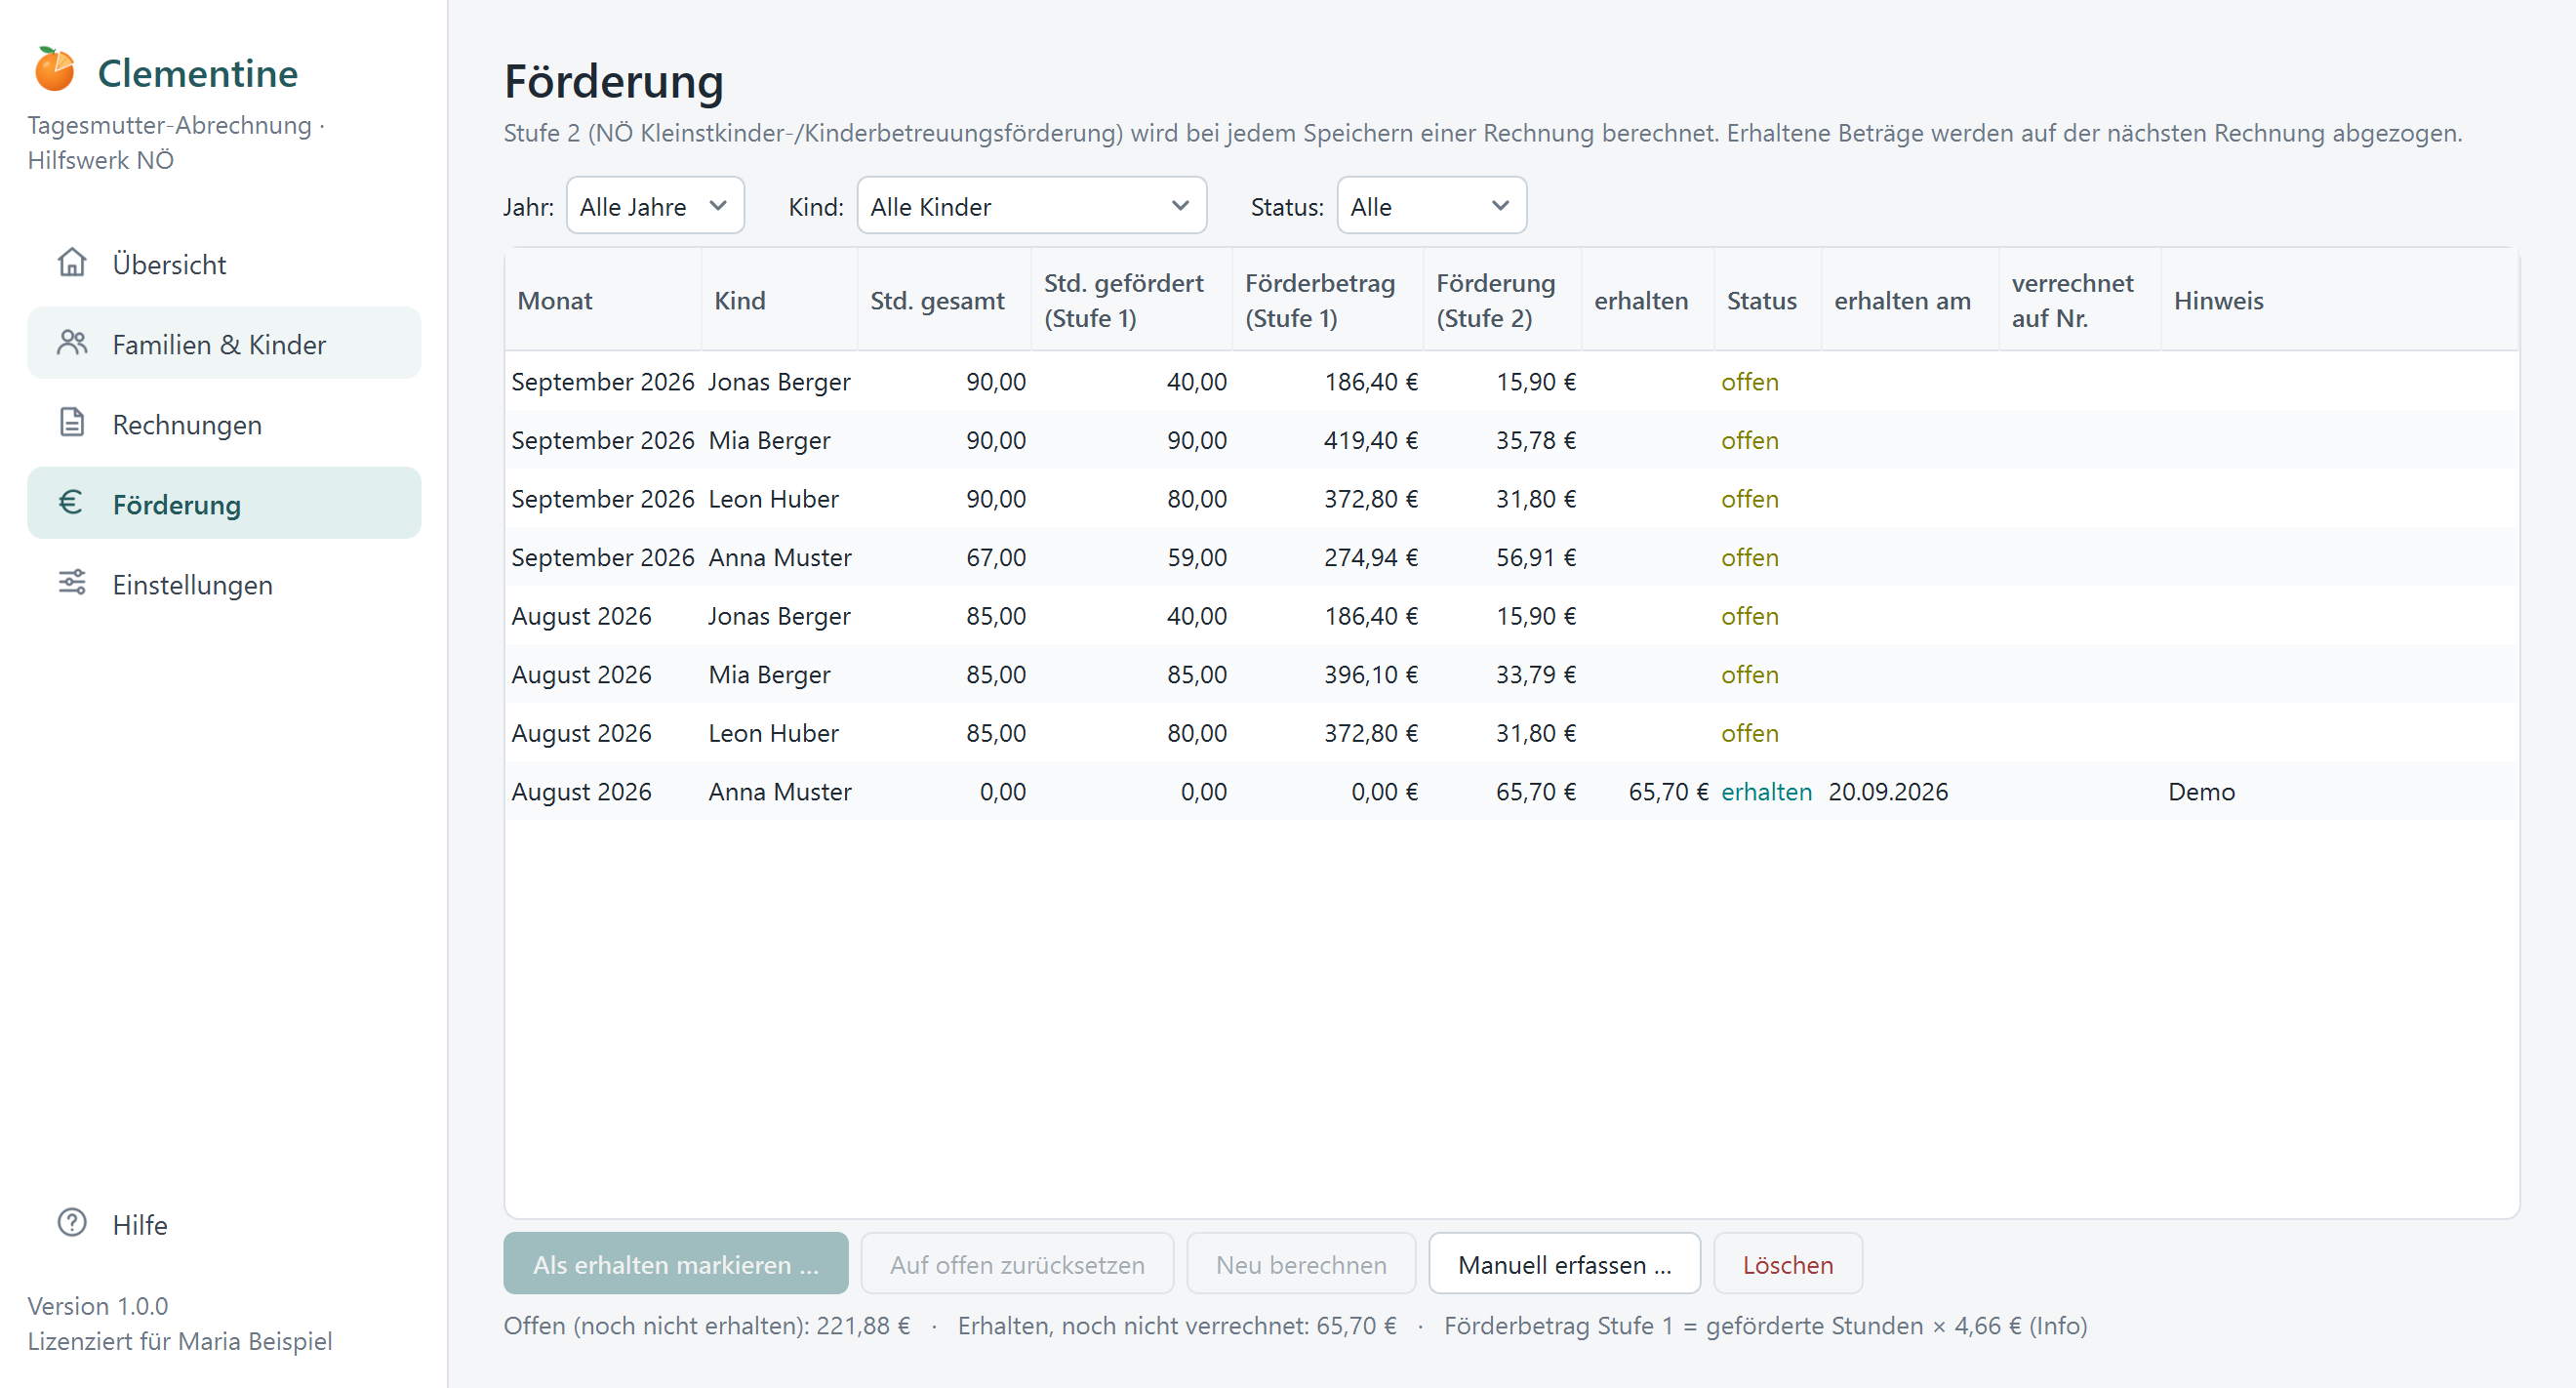This screenshot has width=2576, height=1388.
Task: Go to Familien & Kinder
Action: [x=224, y=344]
